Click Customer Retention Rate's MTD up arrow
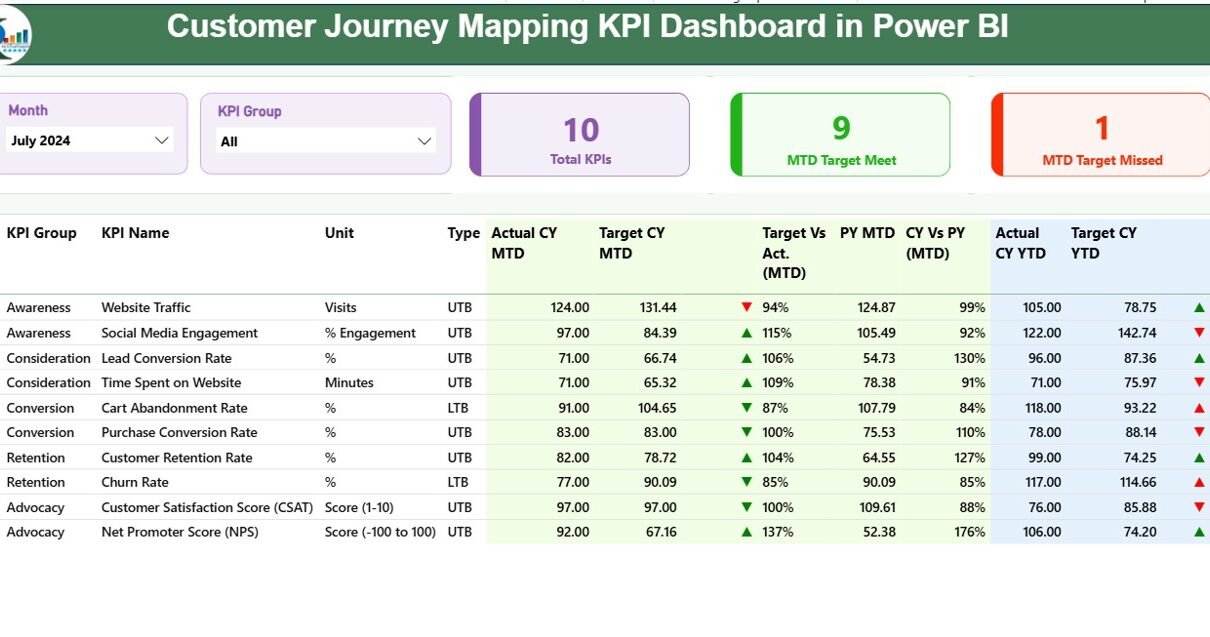This screenshot has width=1210, height=637. (x=746, y=458)
